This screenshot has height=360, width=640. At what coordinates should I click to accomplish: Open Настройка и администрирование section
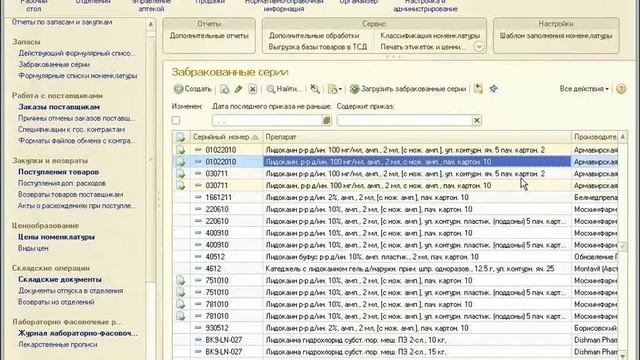point(425,4)
